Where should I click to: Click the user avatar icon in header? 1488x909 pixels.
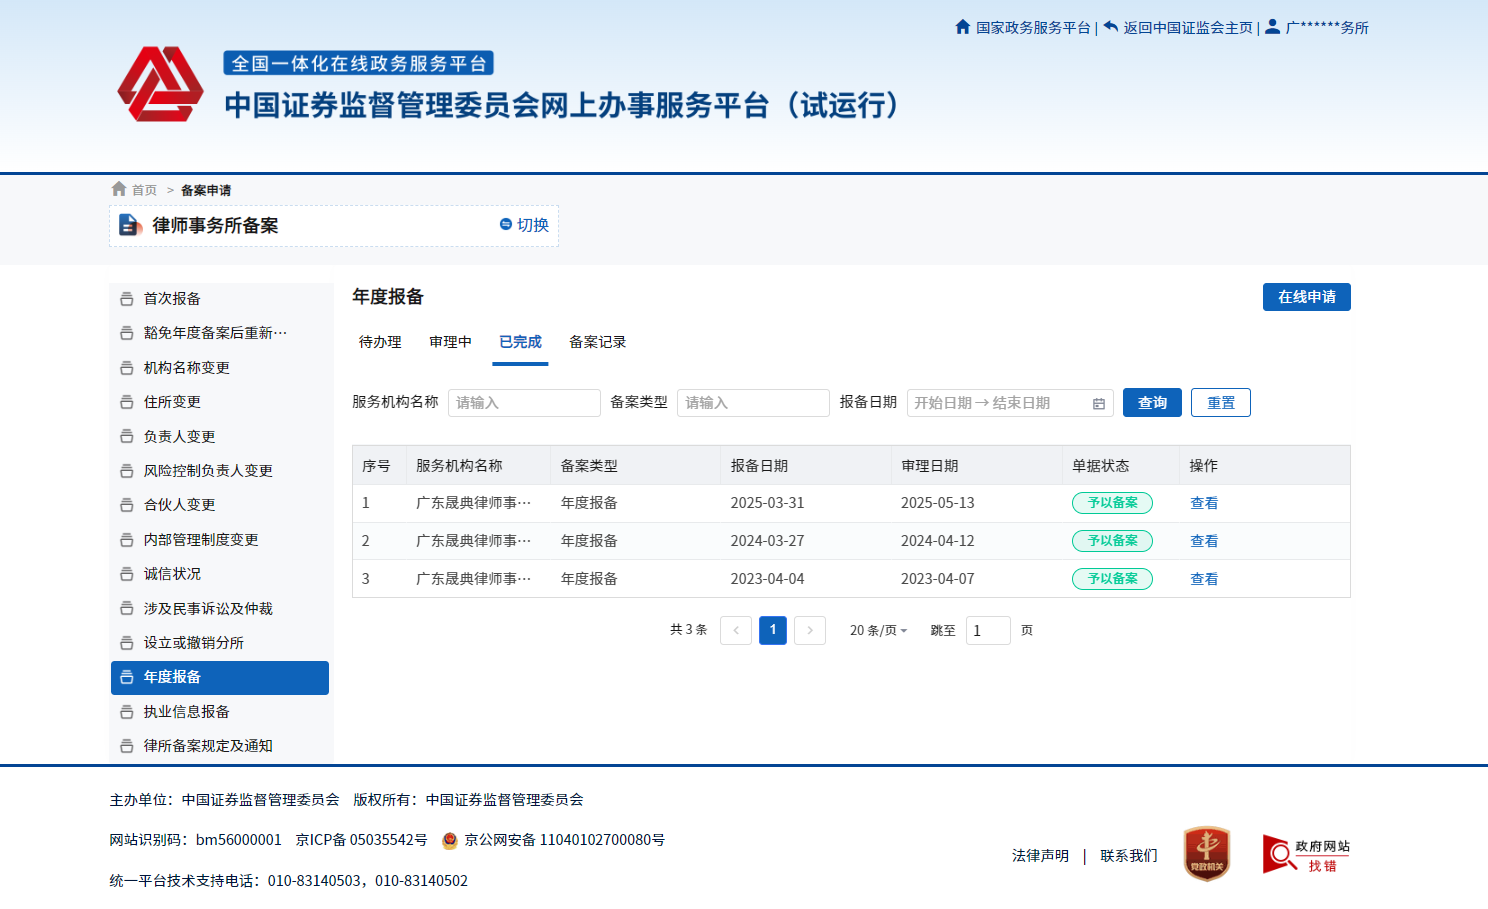coord(1272,27)
